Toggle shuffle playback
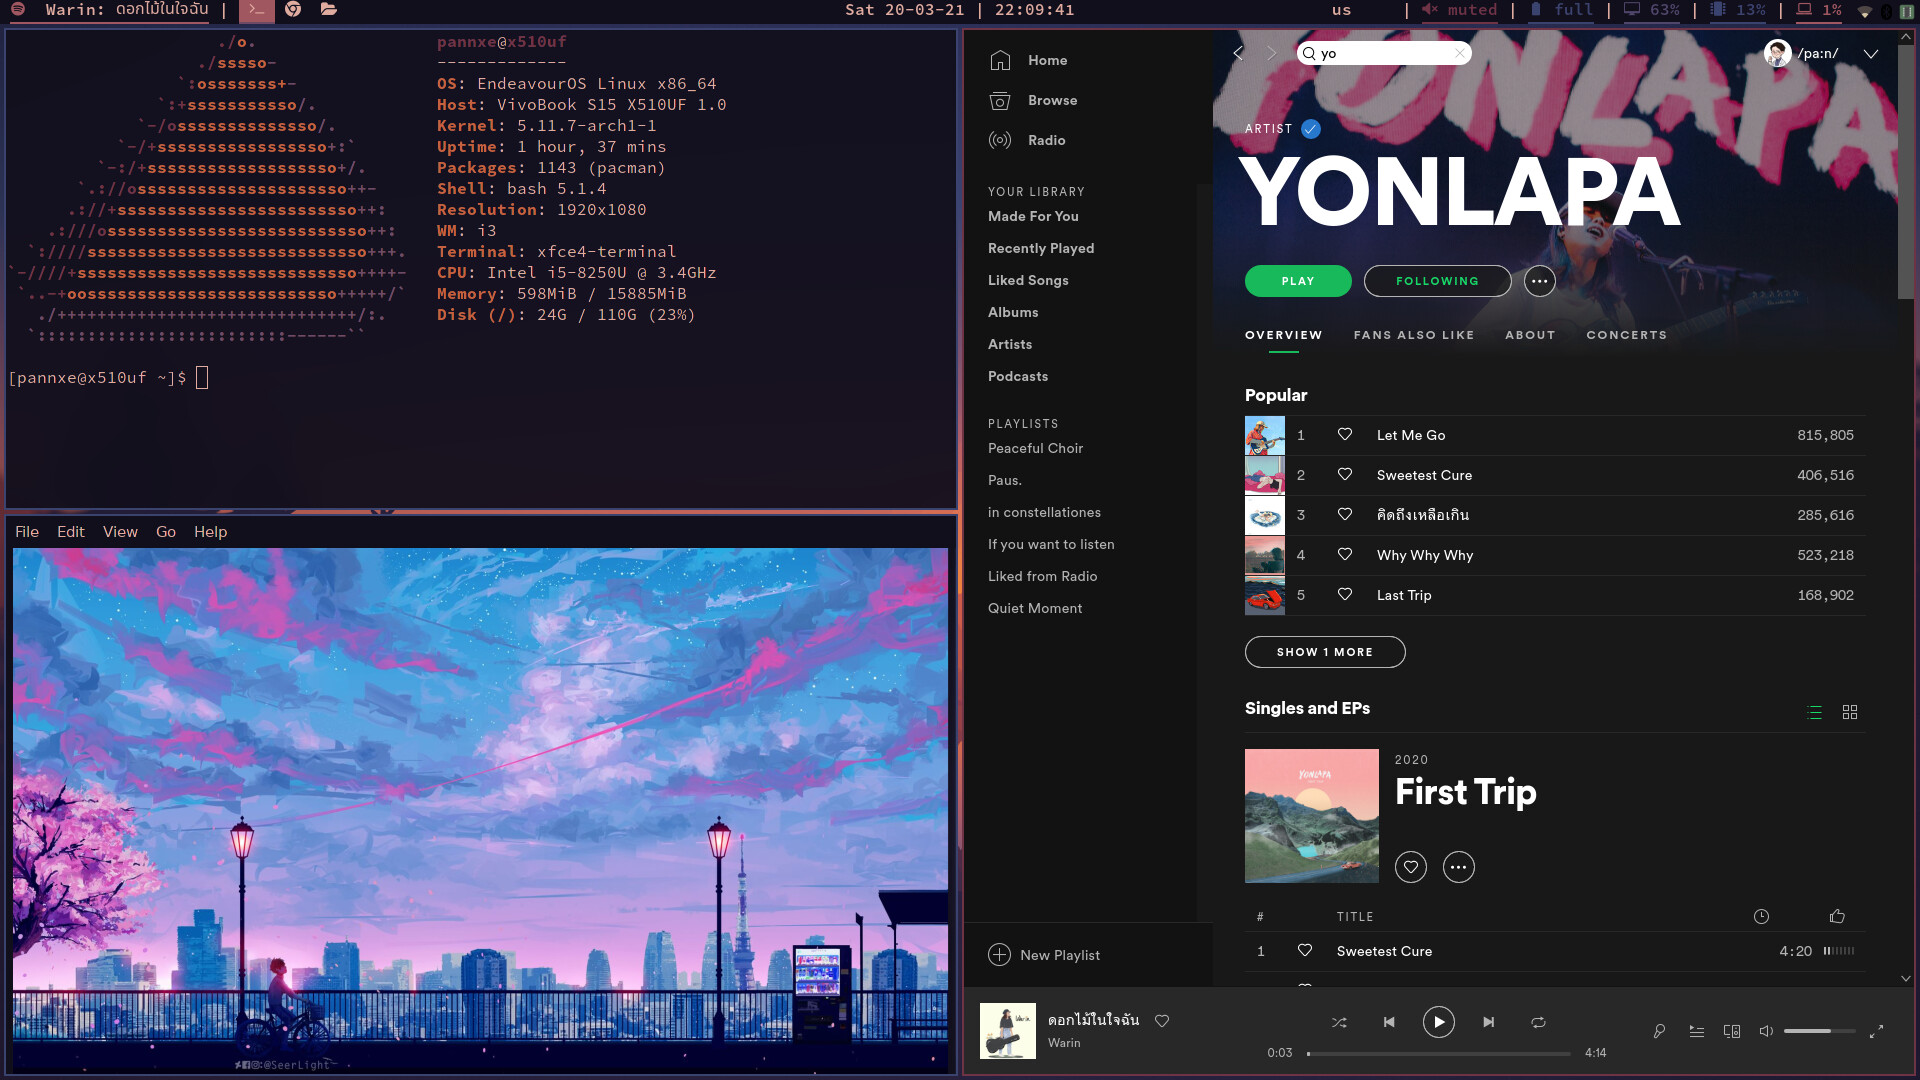This screenshot has width=1920, height=1080. click(x=1339, y=1022)
